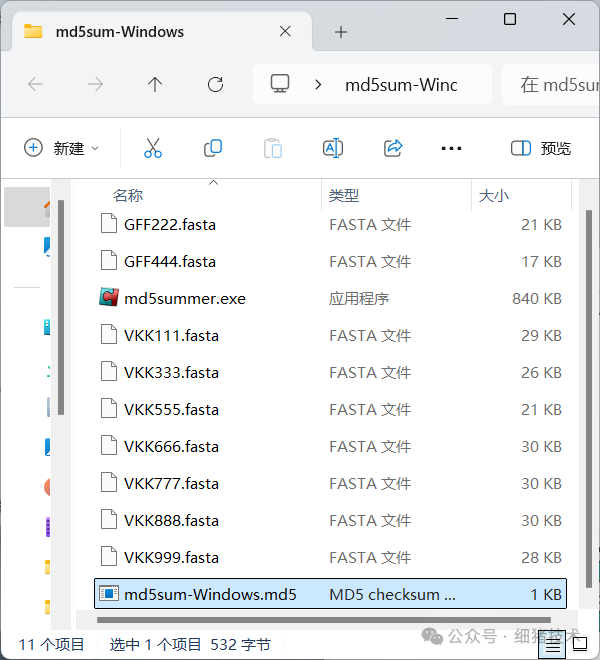Switch to details view in status bar
This screenshot has height=660, width=600.
550,647
